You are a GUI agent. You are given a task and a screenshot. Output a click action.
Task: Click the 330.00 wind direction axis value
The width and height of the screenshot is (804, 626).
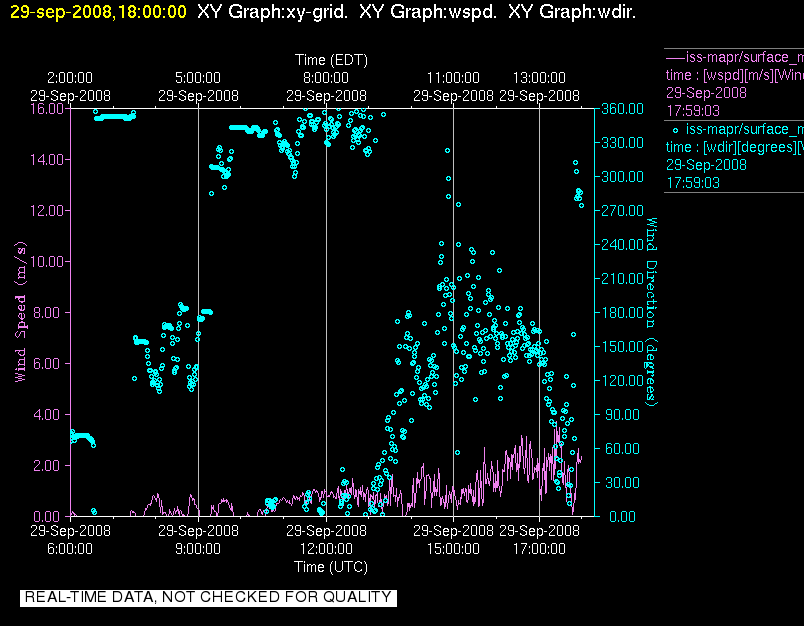[622, 143]
